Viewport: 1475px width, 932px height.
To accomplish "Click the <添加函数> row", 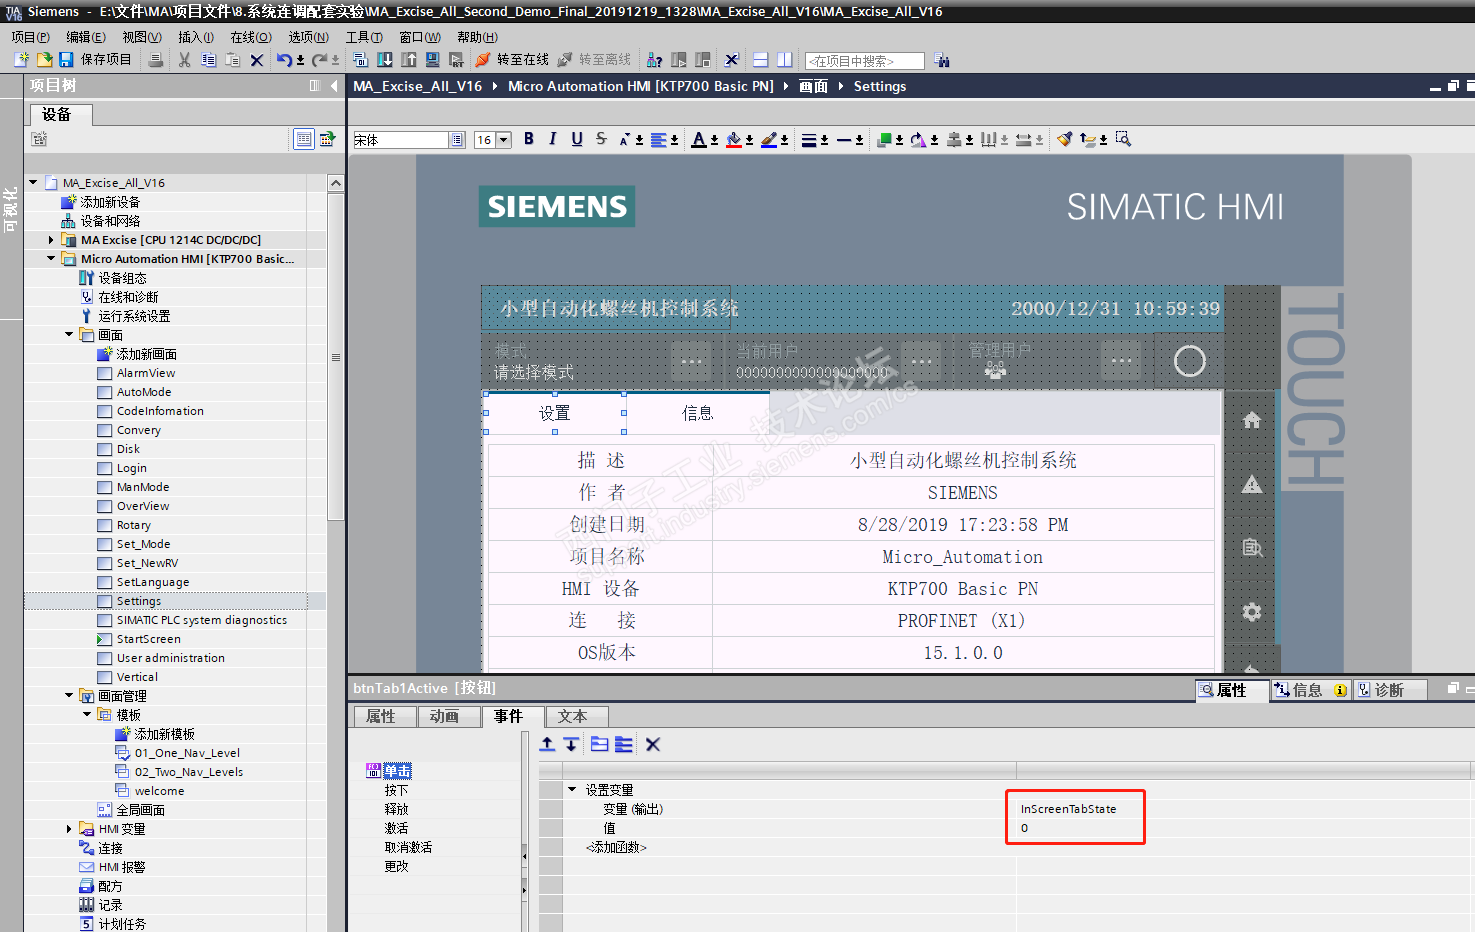I will (x=617, y=848).
